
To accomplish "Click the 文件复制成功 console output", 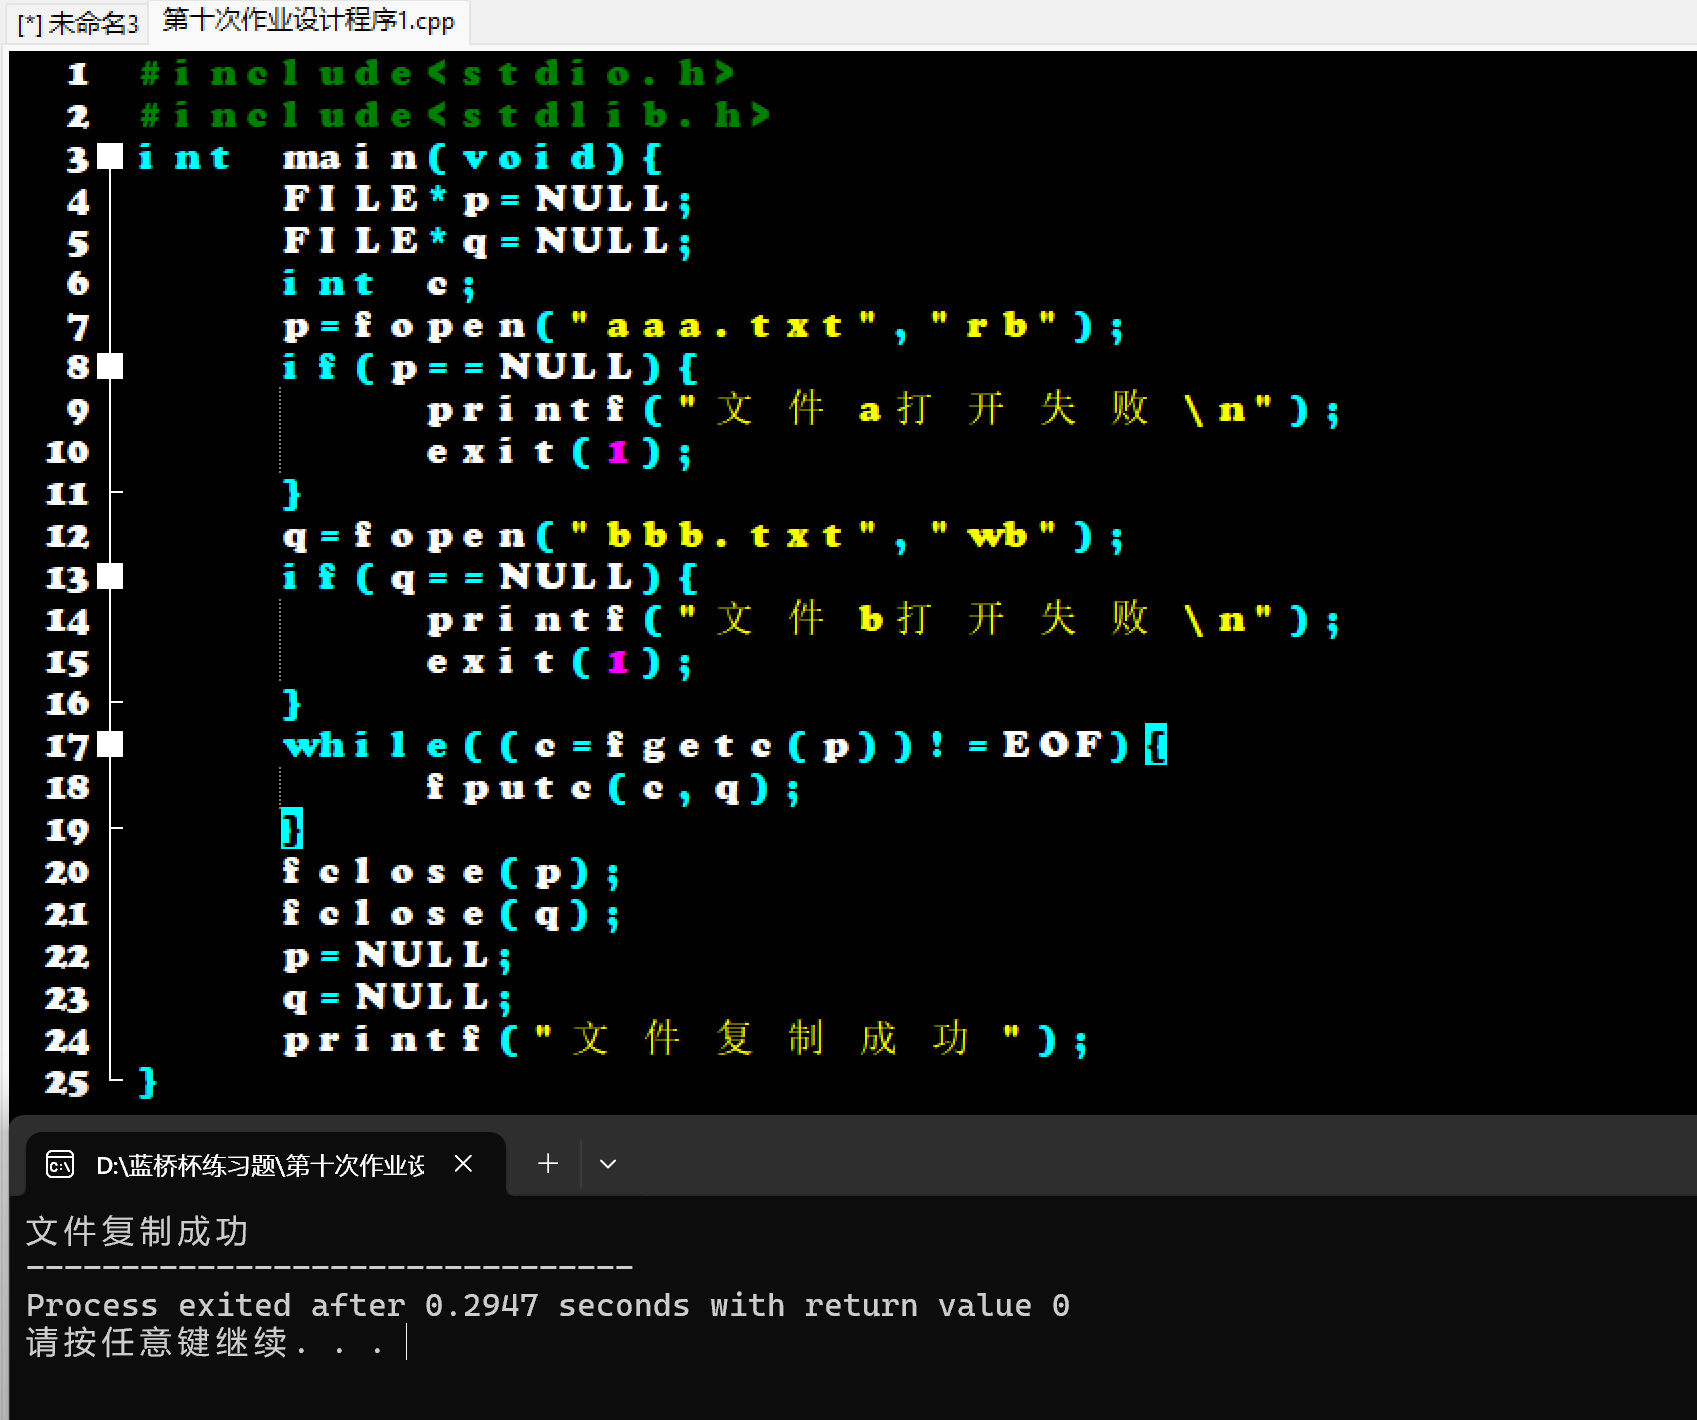I will 137,1231.
